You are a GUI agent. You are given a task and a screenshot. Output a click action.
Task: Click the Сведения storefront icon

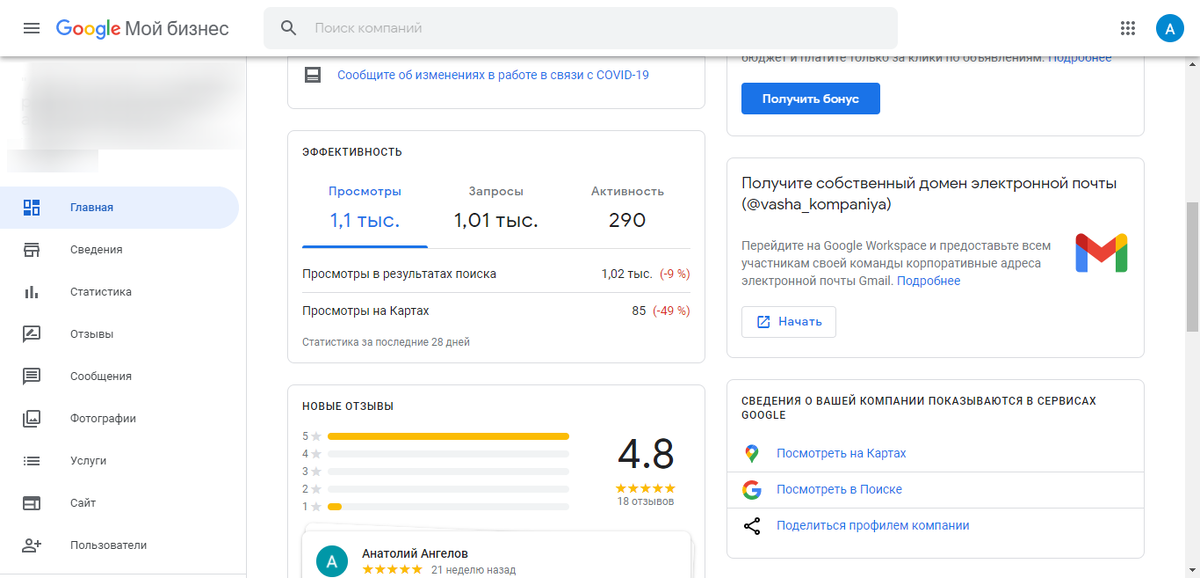pyautogui.click(x=32, y=249)
